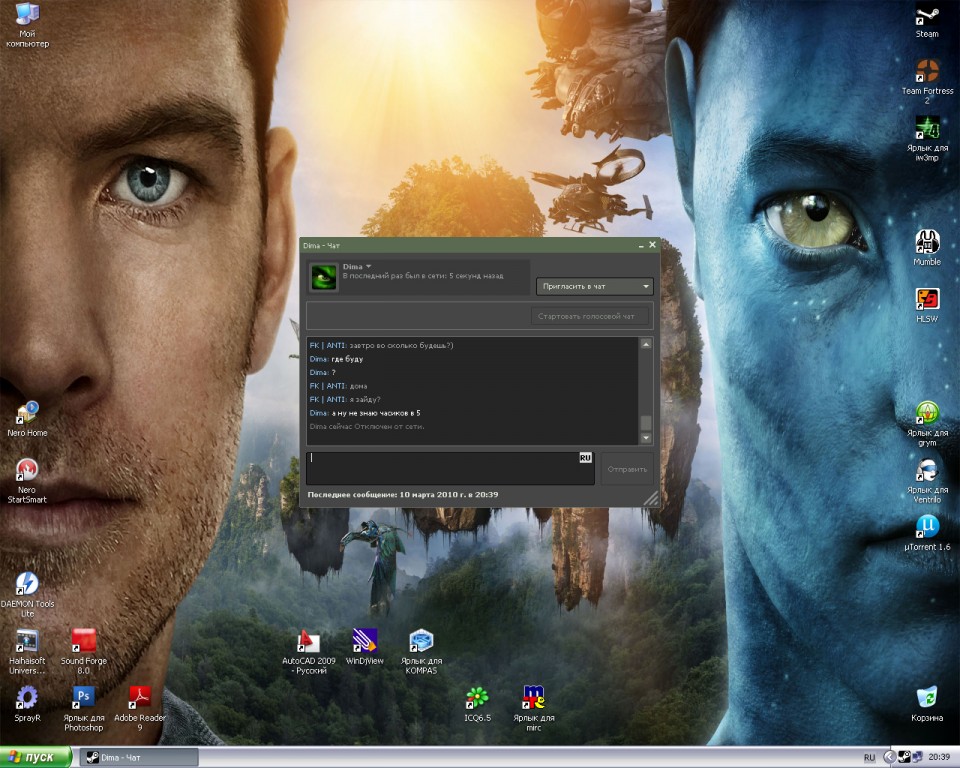This screenshot has width=960, height=768.
Task: Open the пуск Start button
Action: click(x=36, y=757)
